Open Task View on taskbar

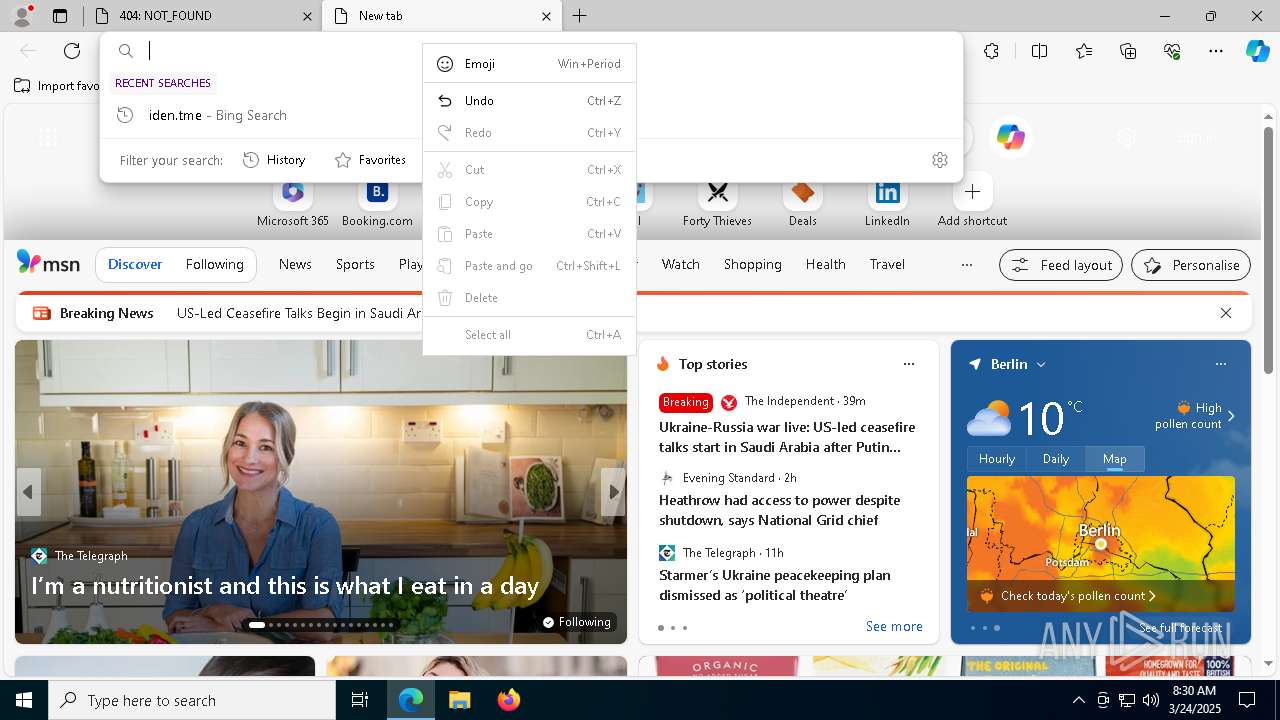[360, 700]
